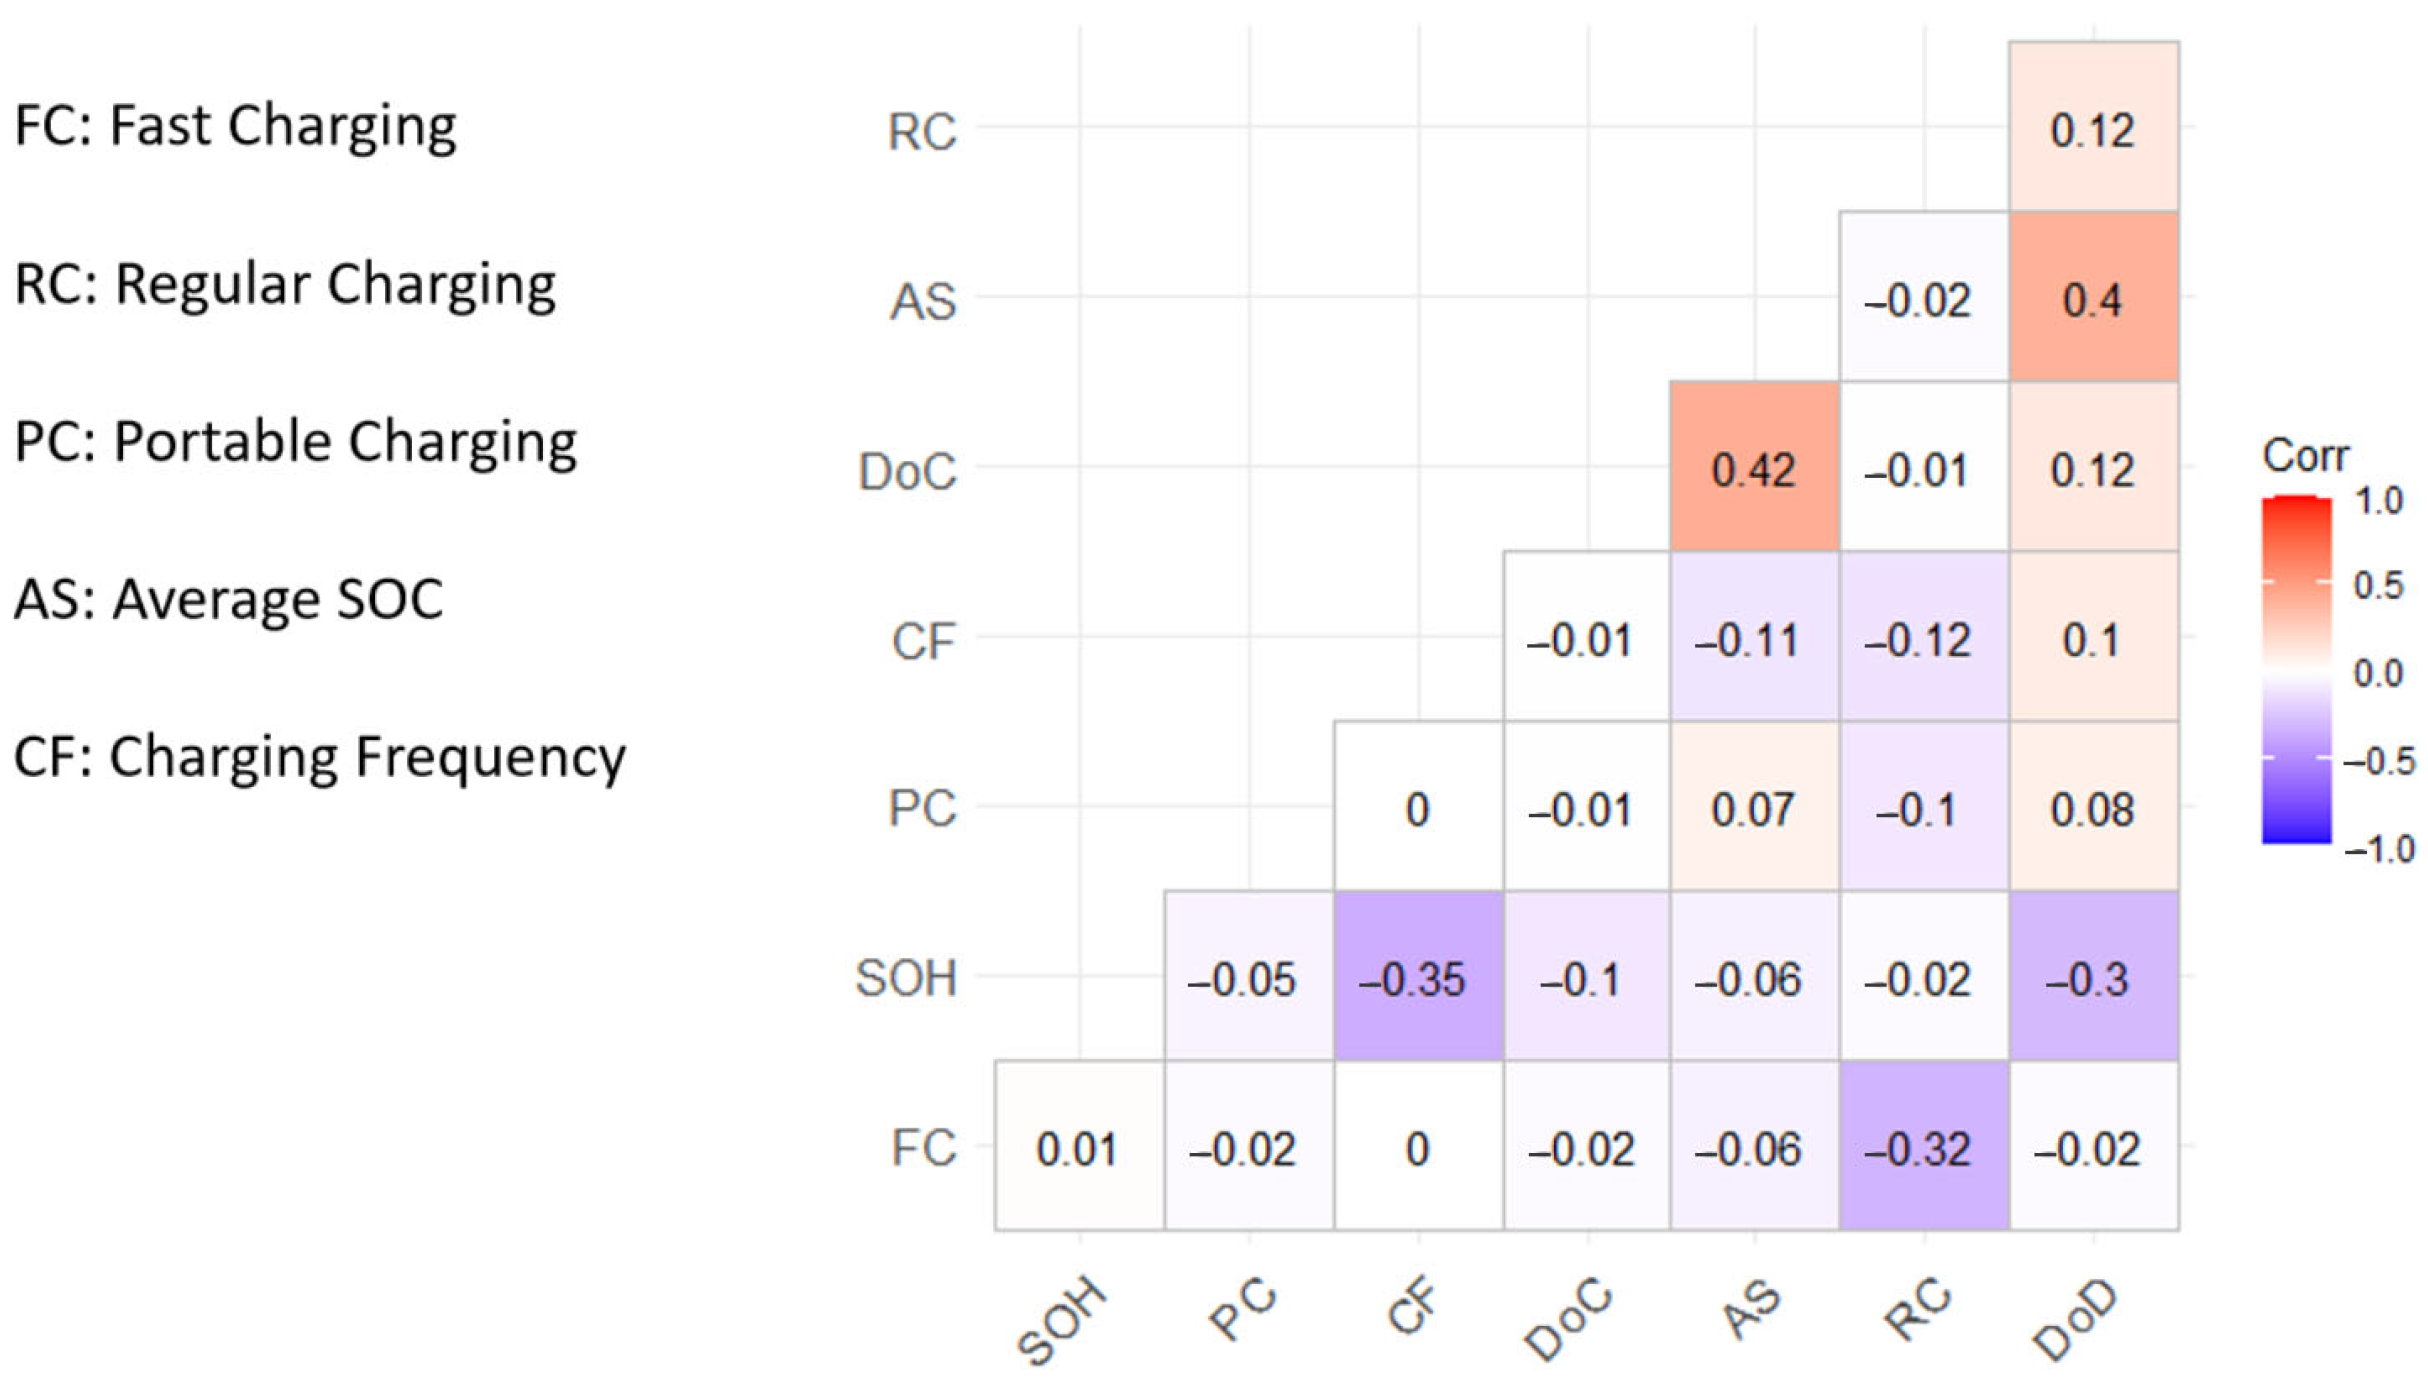Click the −0.35 SOH versus CF cell
2428x1380 pixels.
(1417, 977)
